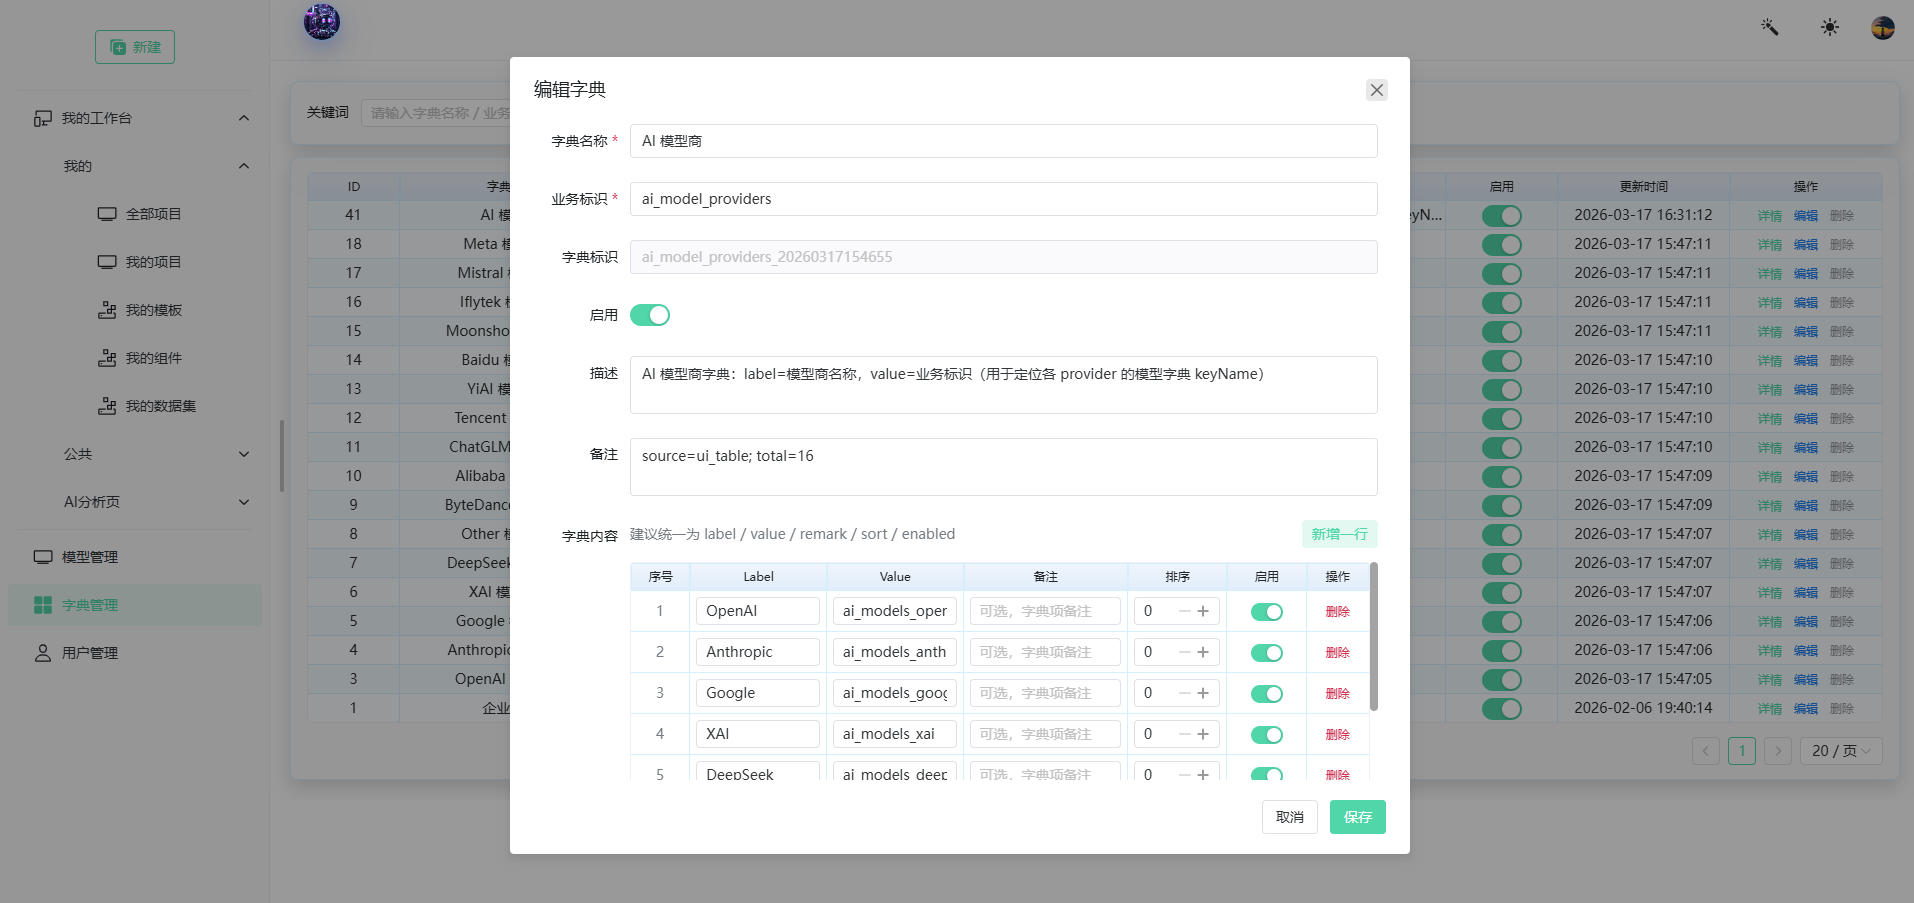
Task: Click the 我的项目 monitor icon
Action: click(x=107, y=262)
